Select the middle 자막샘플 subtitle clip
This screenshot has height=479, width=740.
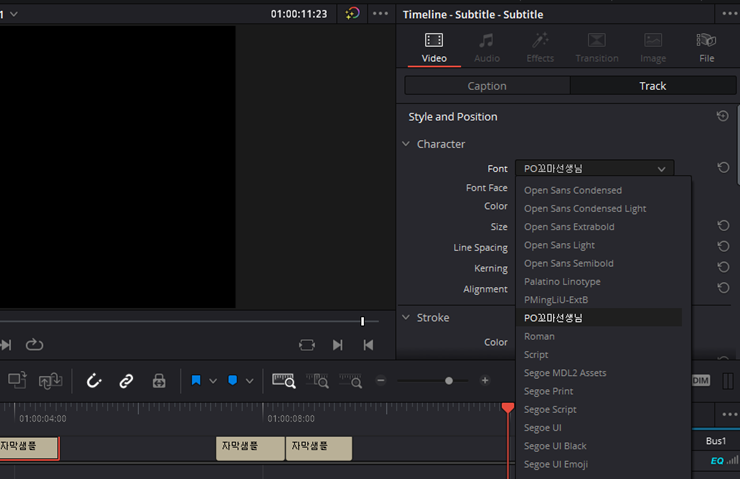pos(250,448)
